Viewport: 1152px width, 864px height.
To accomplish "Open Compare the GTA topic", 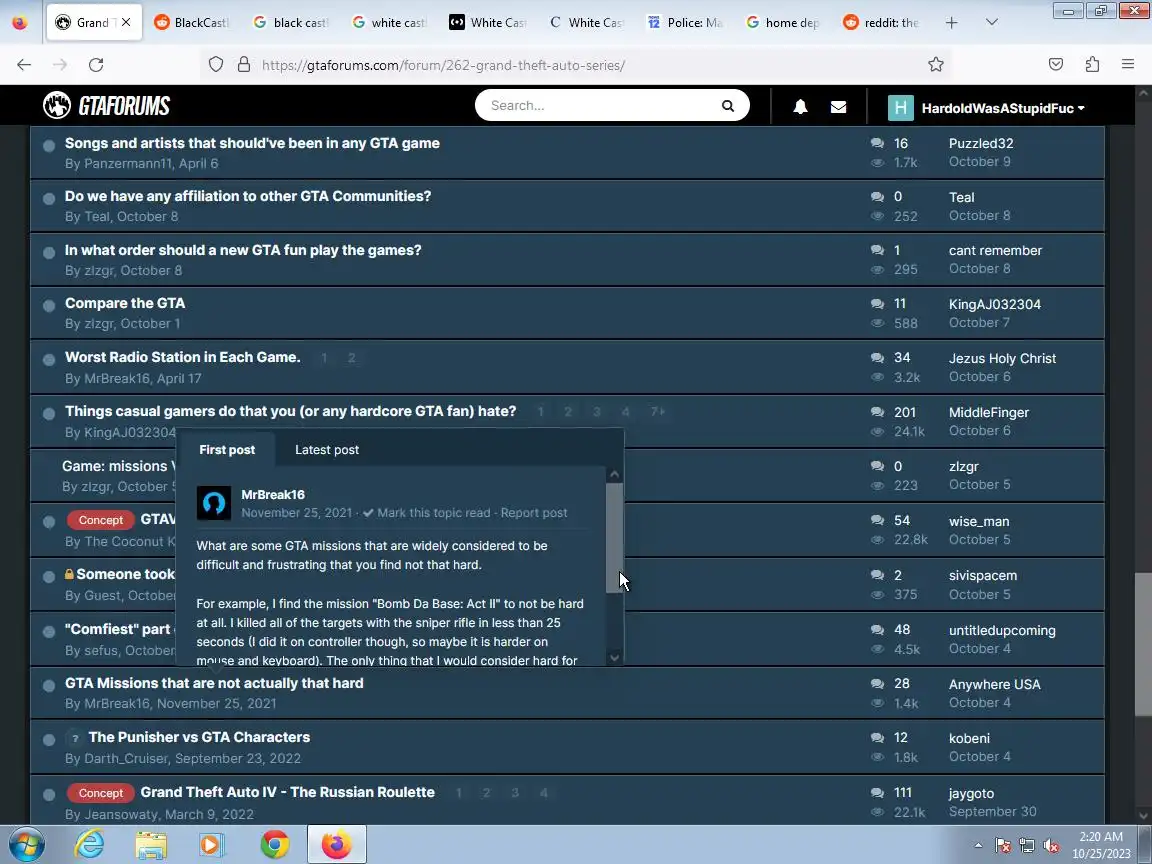I will tap(125, 303).
